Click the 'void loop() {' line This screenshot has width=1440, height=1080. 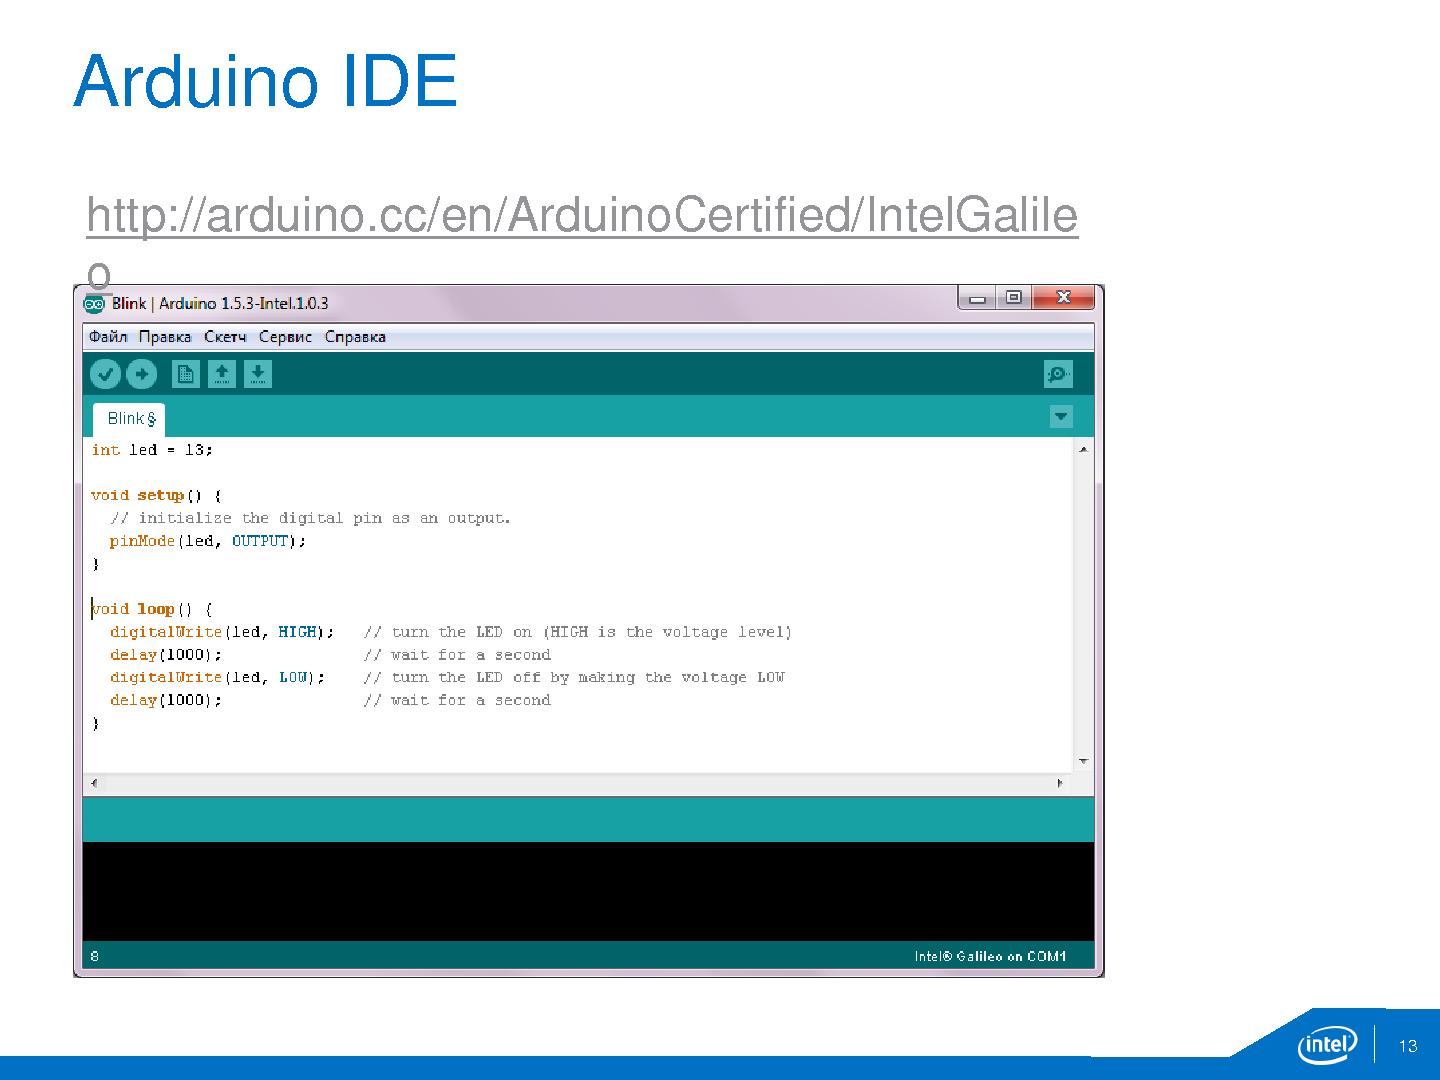click(152, 609)
